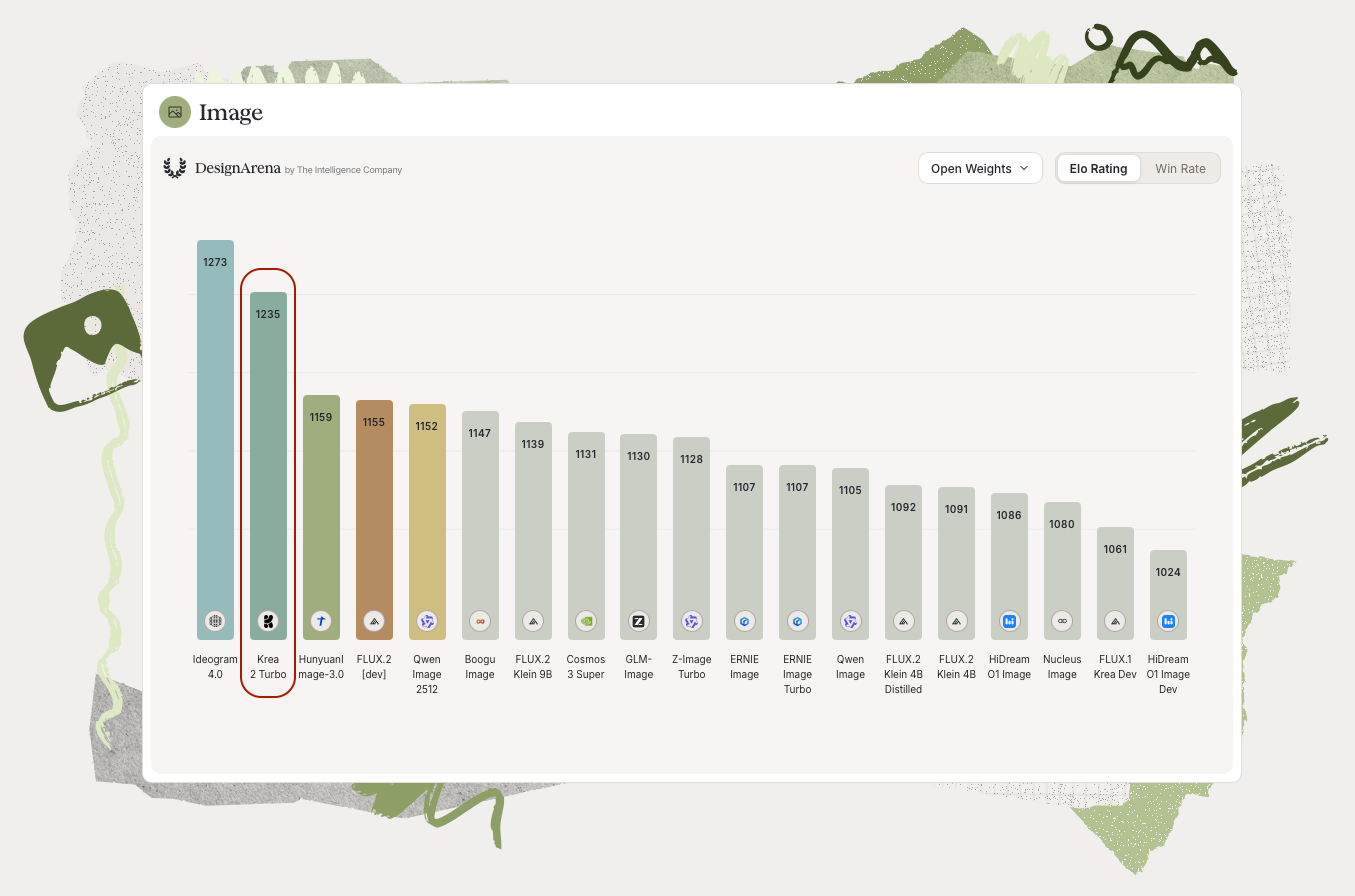This screenshot has height=896, width=1355.
Task: Click the Z-Image Turbo logo icon
Action: 691,621
